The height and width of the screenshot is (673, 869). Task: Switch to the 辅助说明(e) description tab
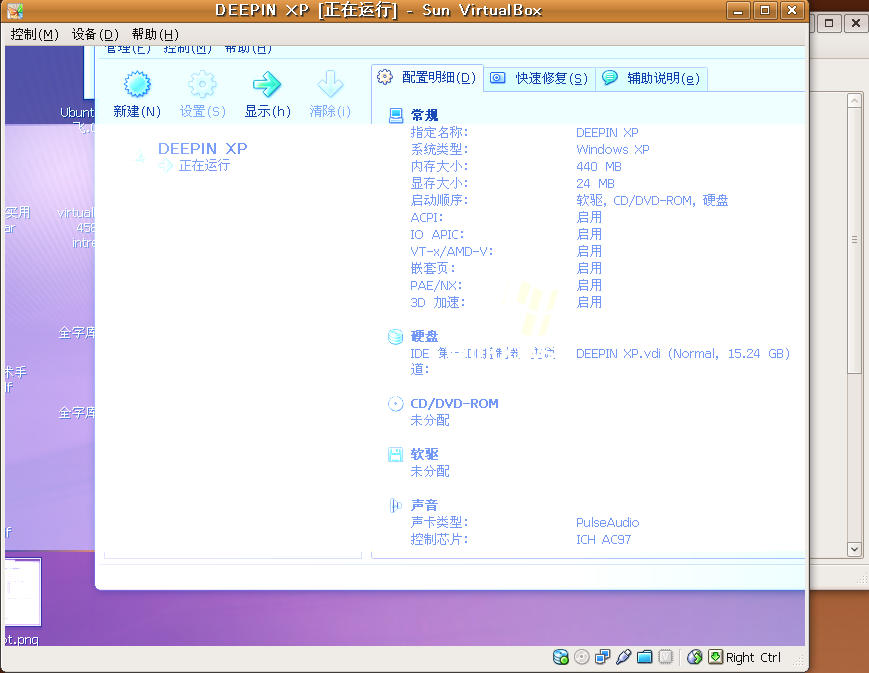[x=652, y=78]
